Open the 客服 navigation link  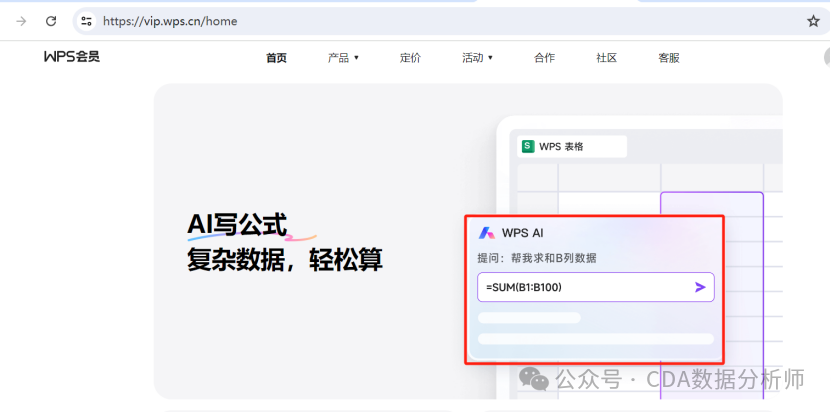coord(669,58)
